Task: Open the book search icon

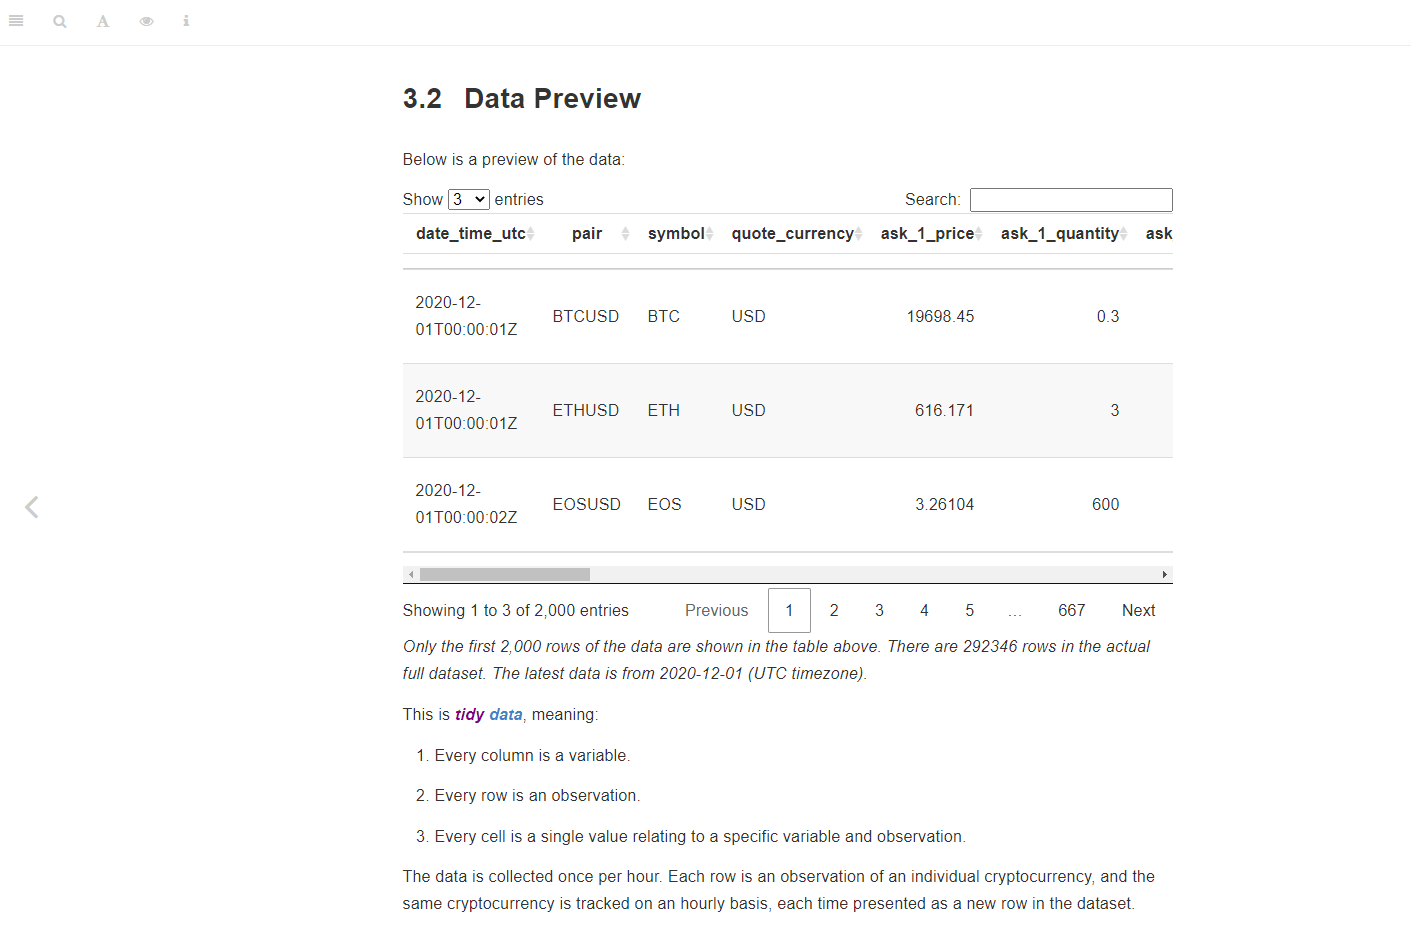Action: click(x=60, y=21)
